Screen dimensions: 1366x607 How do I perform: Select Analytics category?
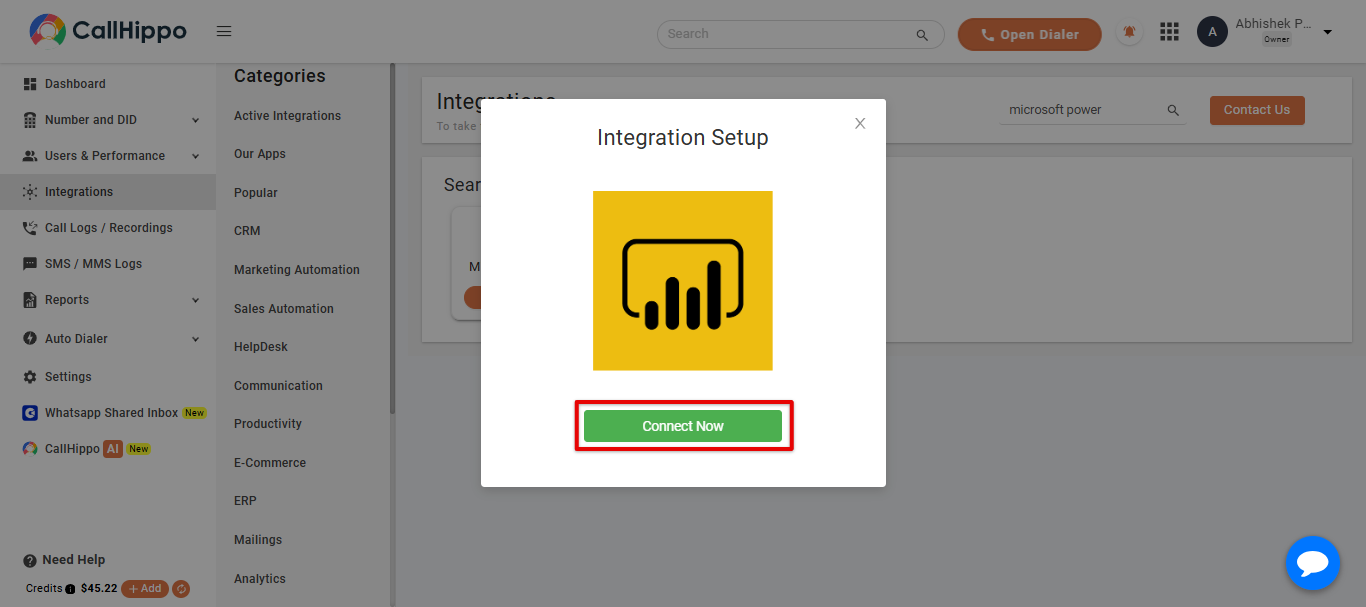pyautogui.click(x=260, y=579)
